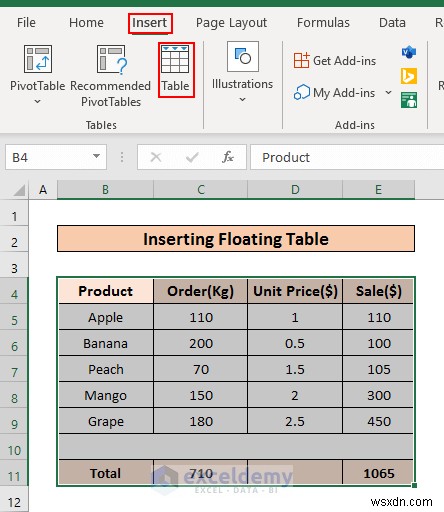Select the Order(Kg) header cell
This screenshot has height=512, width=444.
(201, 291)
